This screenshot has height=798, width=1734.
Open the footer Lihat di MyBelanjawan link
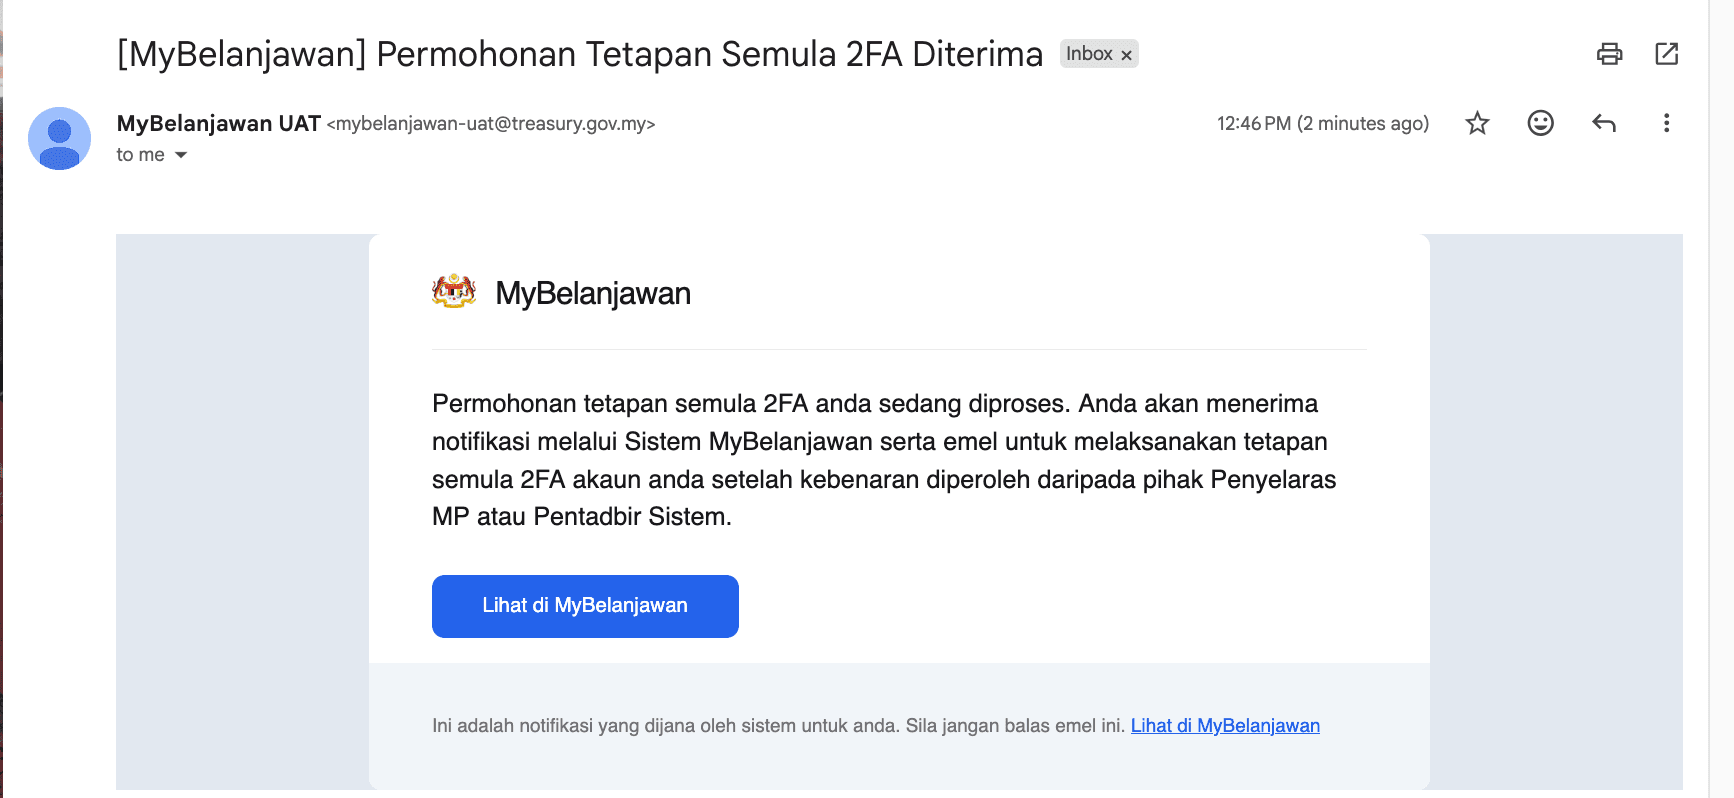[1225, 726]
